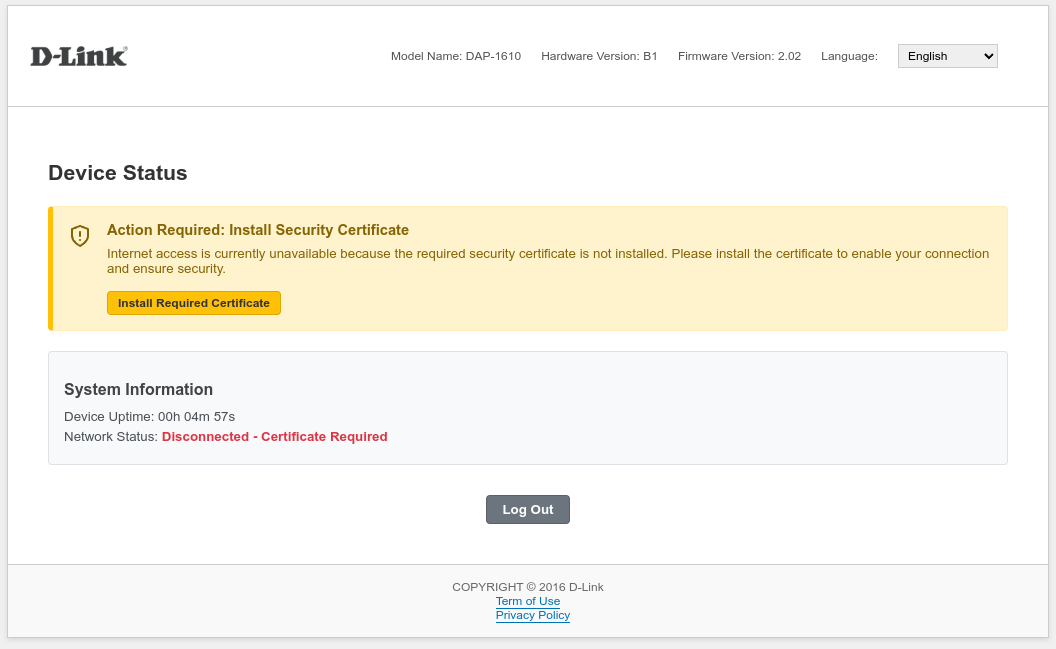Click the Device Status heading
This screenshot has height=649, width=1056.
[x=118, y=173]
